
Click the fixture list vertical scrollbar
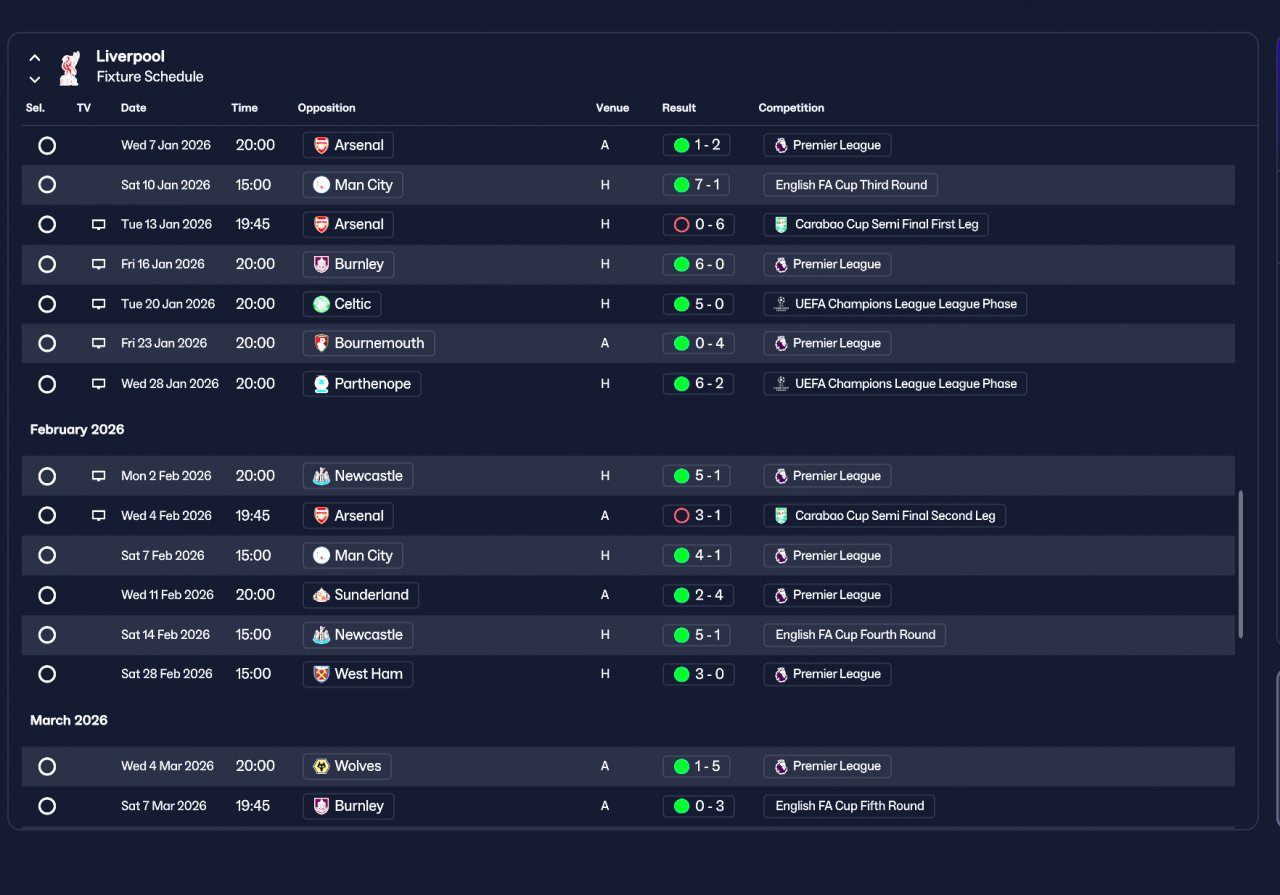(x=1241, y=564)
